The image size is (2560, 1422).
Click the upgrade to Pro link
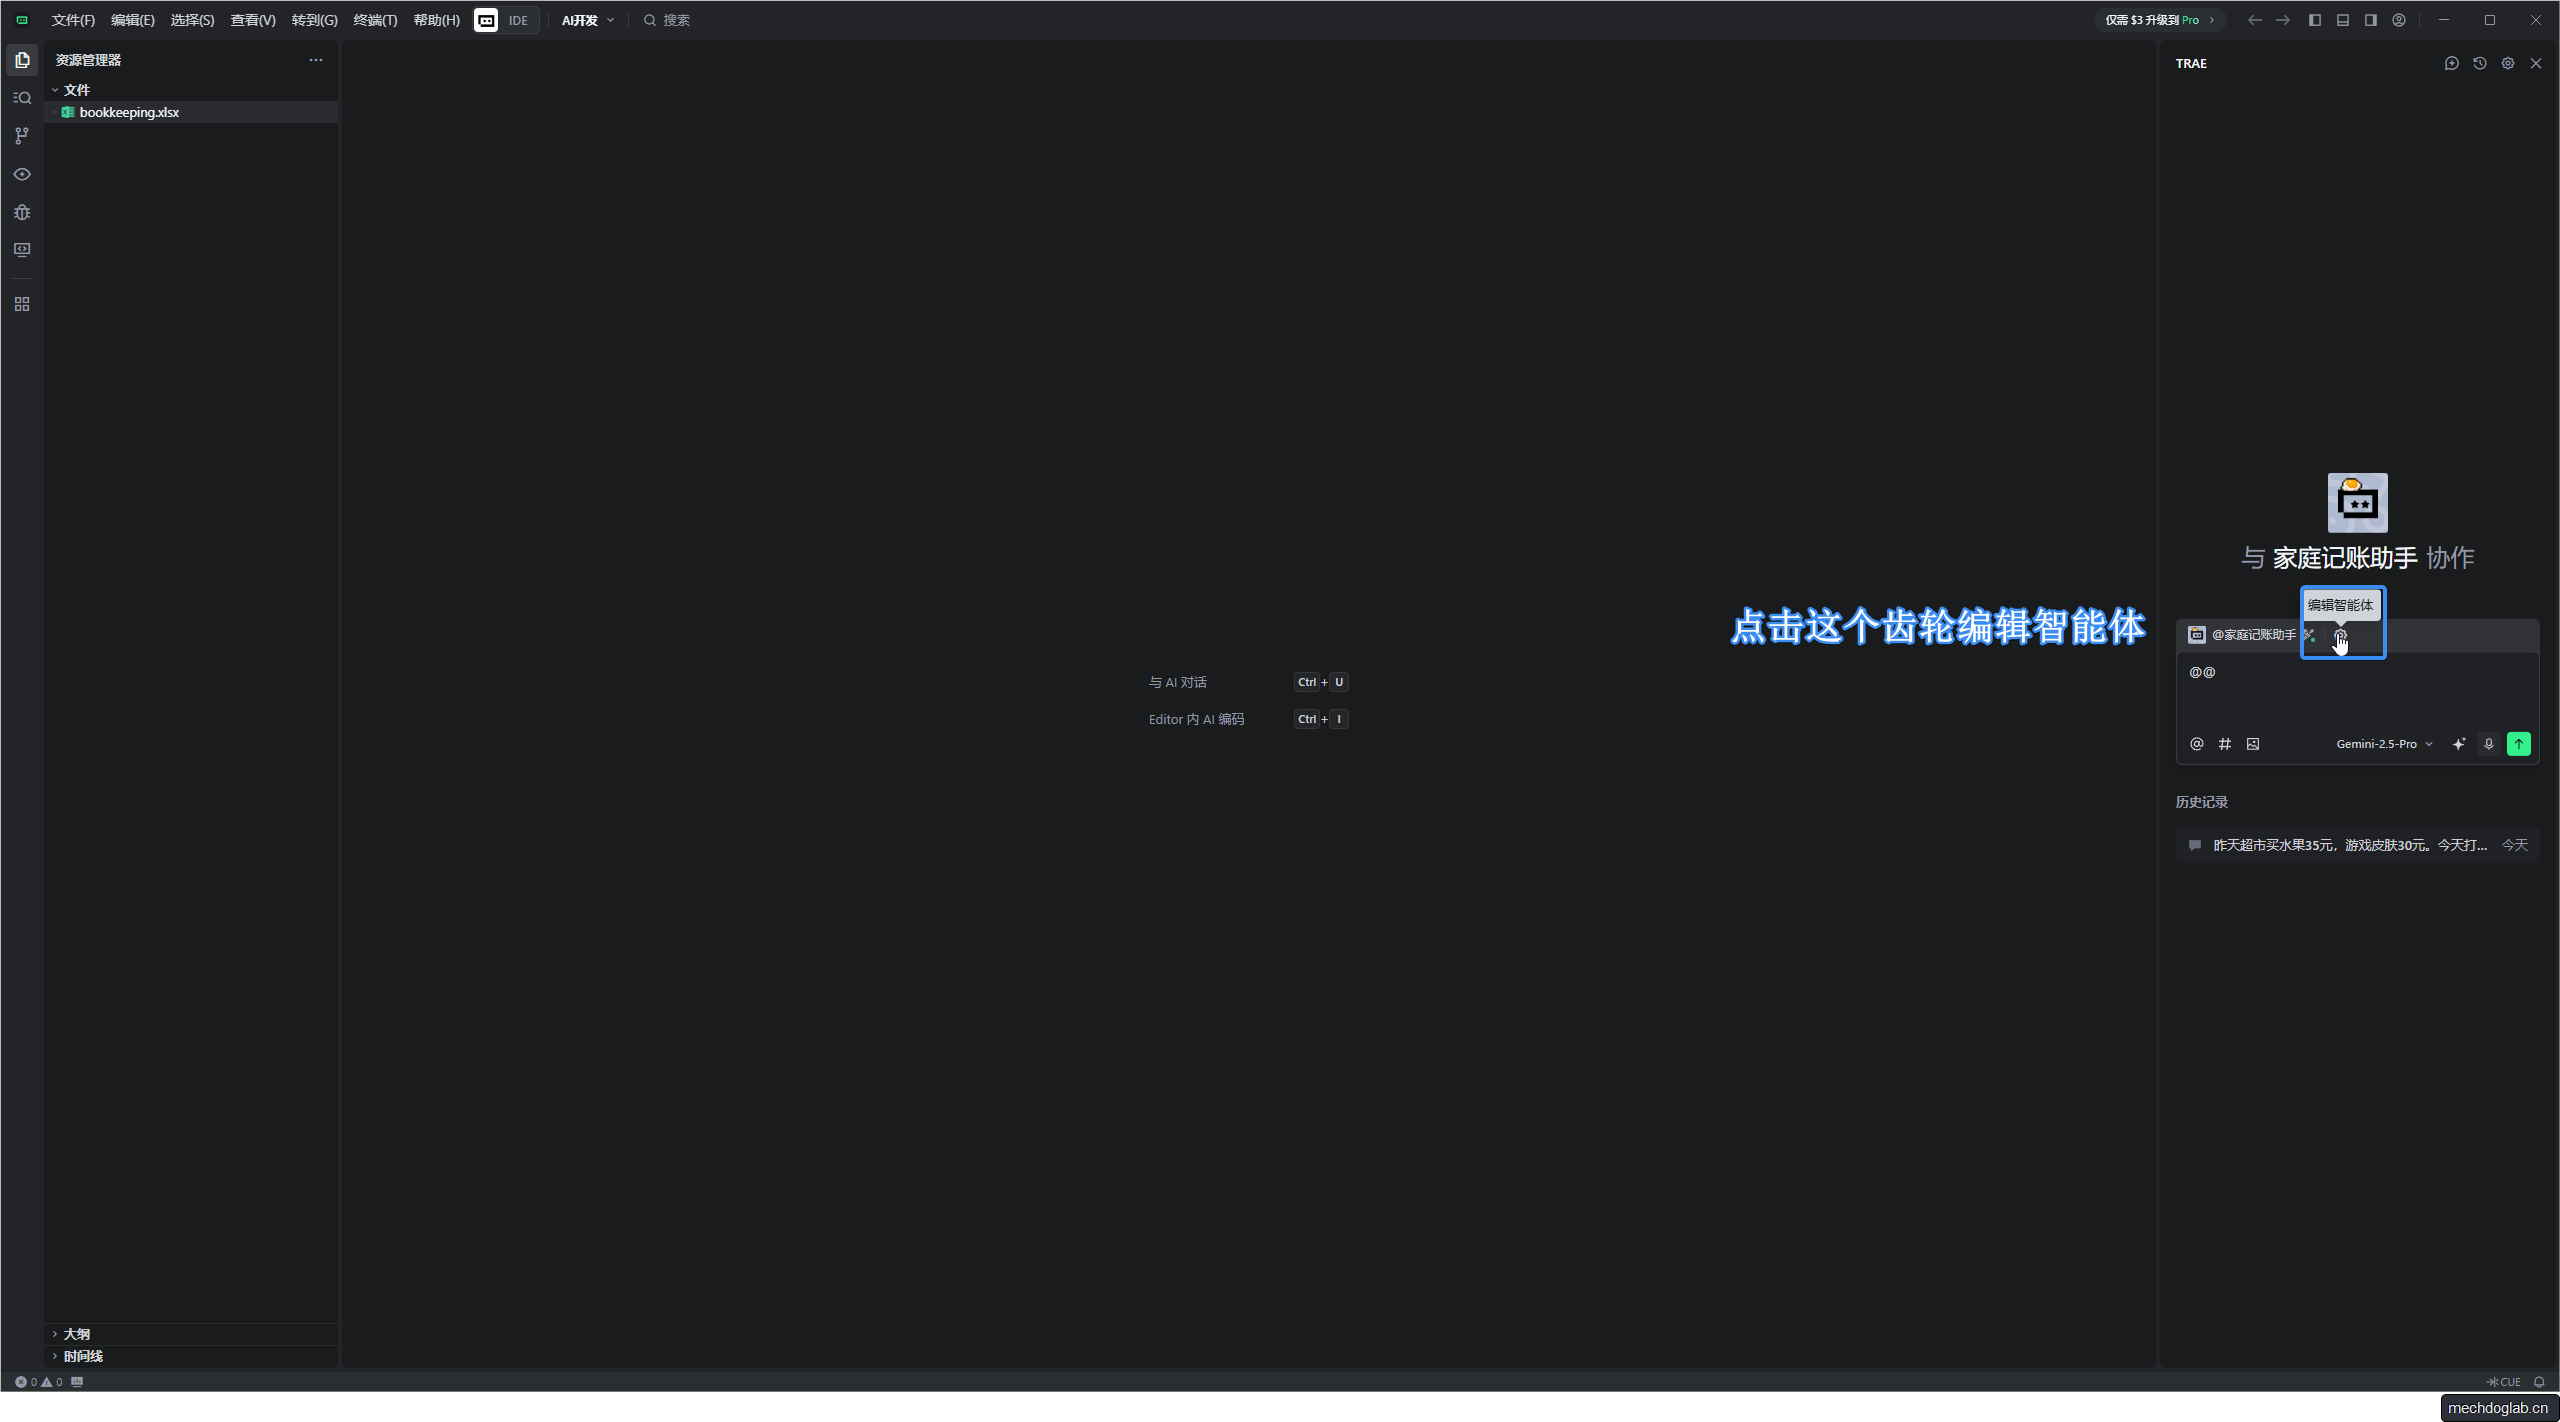point(2159,20)
